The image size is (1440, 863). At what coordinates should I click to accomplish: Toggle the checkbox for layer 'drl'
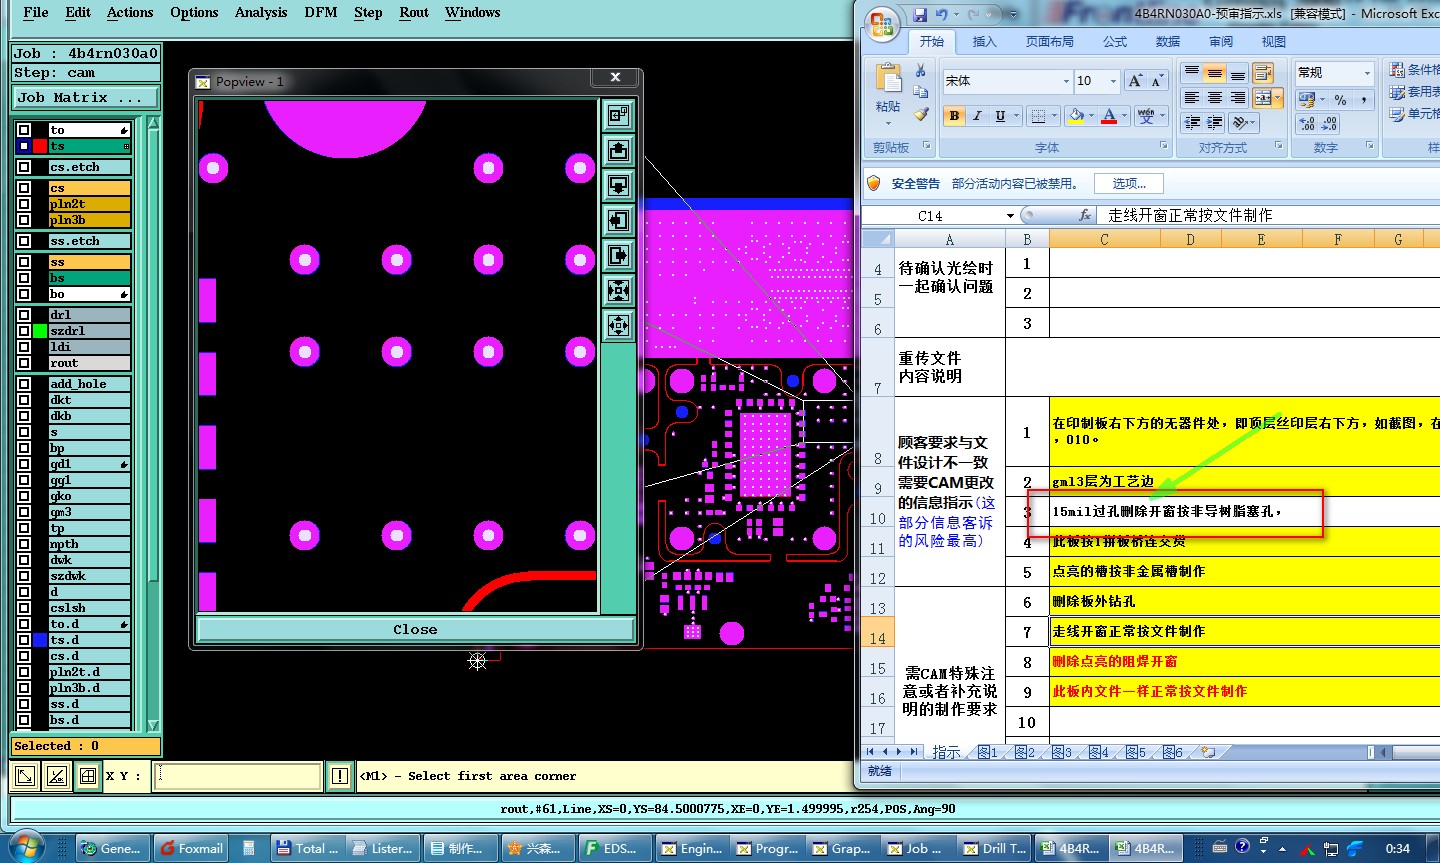pyautogui.click(x=24, y=315)
